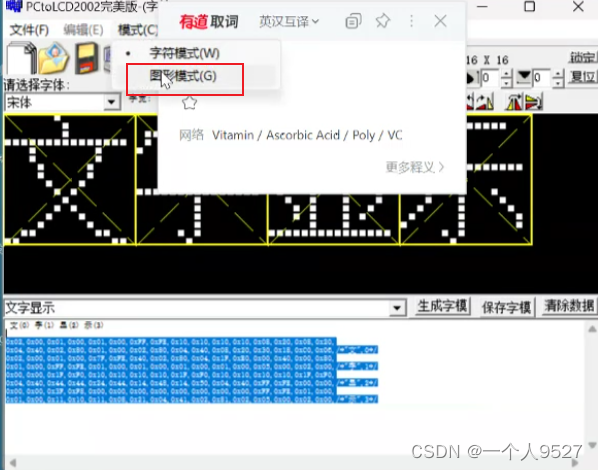
Task: Click the 生成字模 button
Action: (x=442, y=306)
